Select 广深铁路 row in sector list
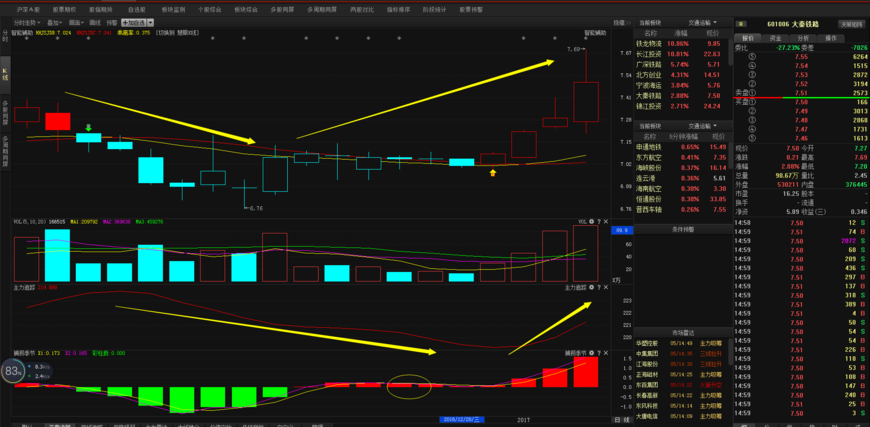The height and width of the screenshot is (427, 870). pos(682,64)
